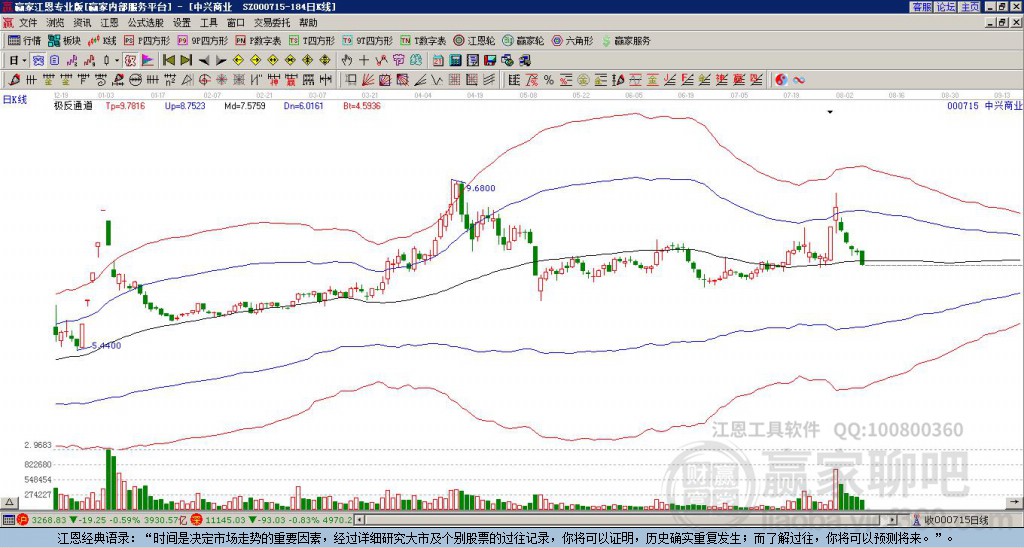Open the 江恩轮 Gann wheel
This screenshot has height=548, width=1024.
(474, 41)
